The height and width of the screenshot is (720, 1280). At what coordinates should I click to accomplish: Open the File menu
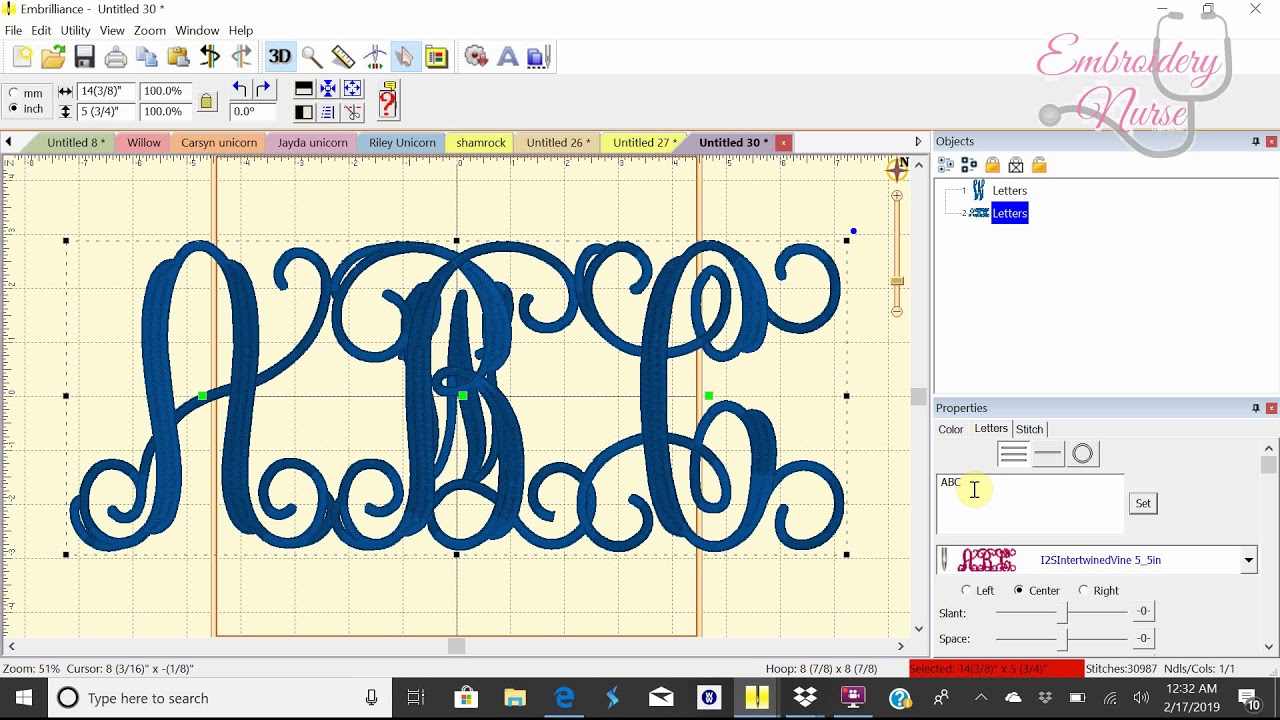click(x=13, y=31)
